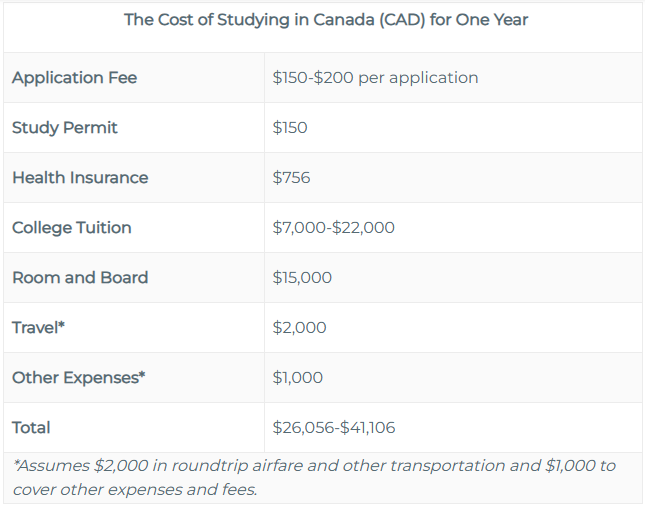Select the Application Fee row label
The image size is (645, 506).
coord(74,78)
